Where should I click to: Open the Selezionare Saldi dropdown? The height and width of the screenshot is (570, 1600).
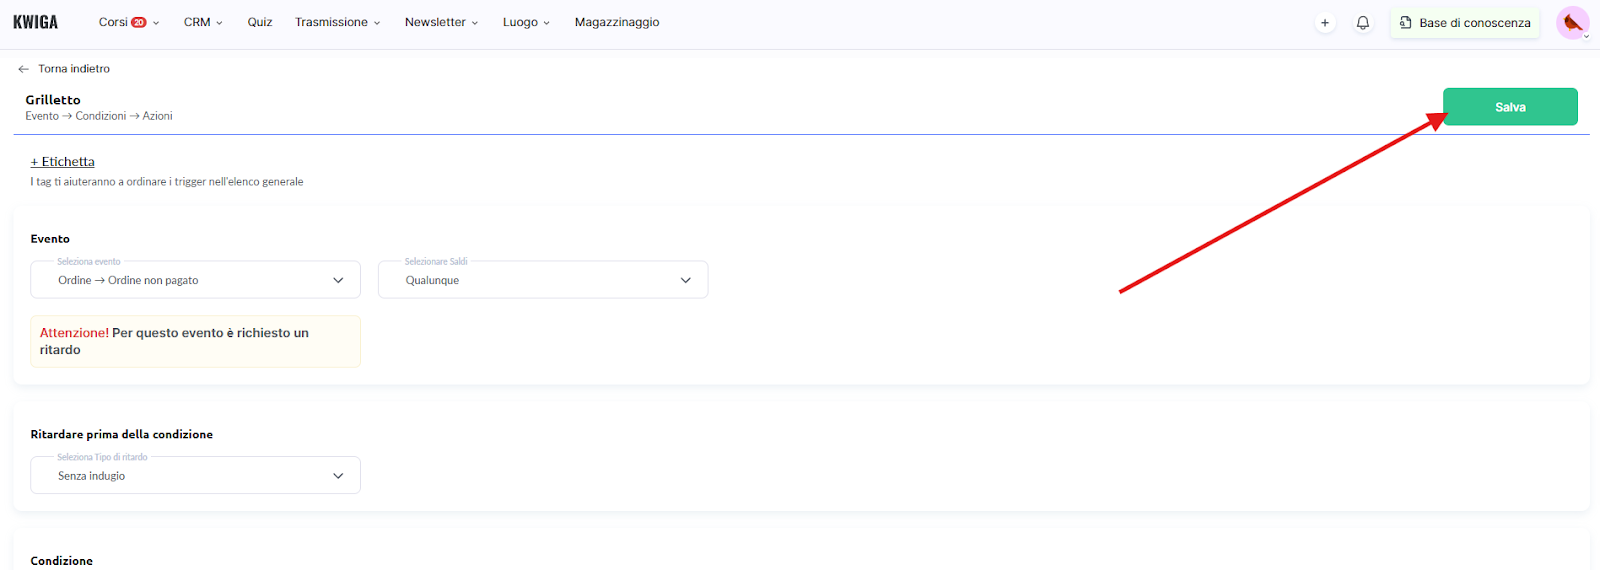[x=542, y=280]
